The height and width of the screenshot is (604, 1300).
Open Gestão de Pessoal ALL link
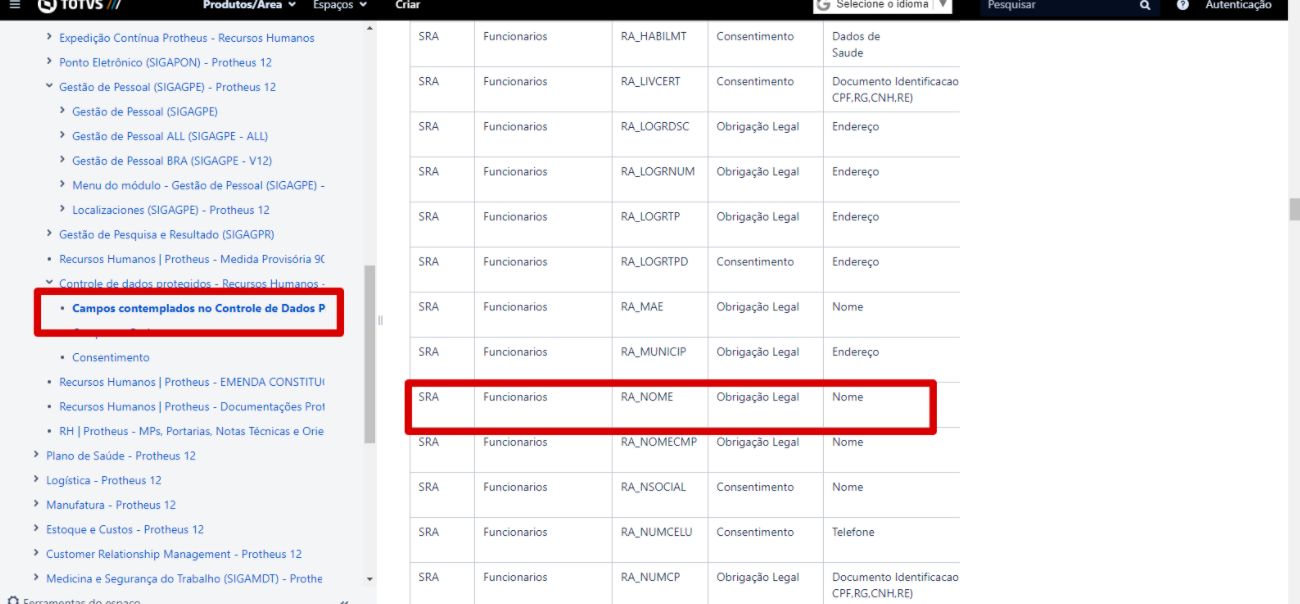[170, 136]
